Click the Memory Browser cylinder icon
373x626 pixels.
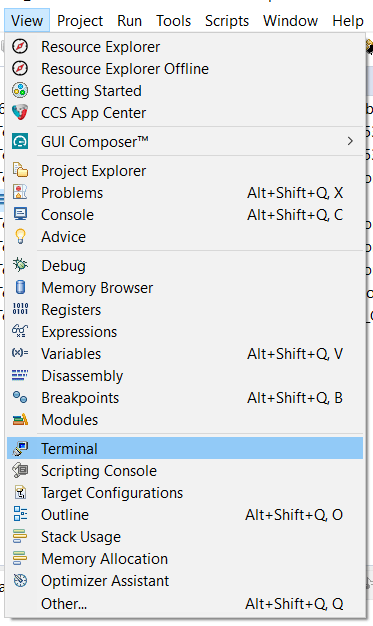pos(20,287)
